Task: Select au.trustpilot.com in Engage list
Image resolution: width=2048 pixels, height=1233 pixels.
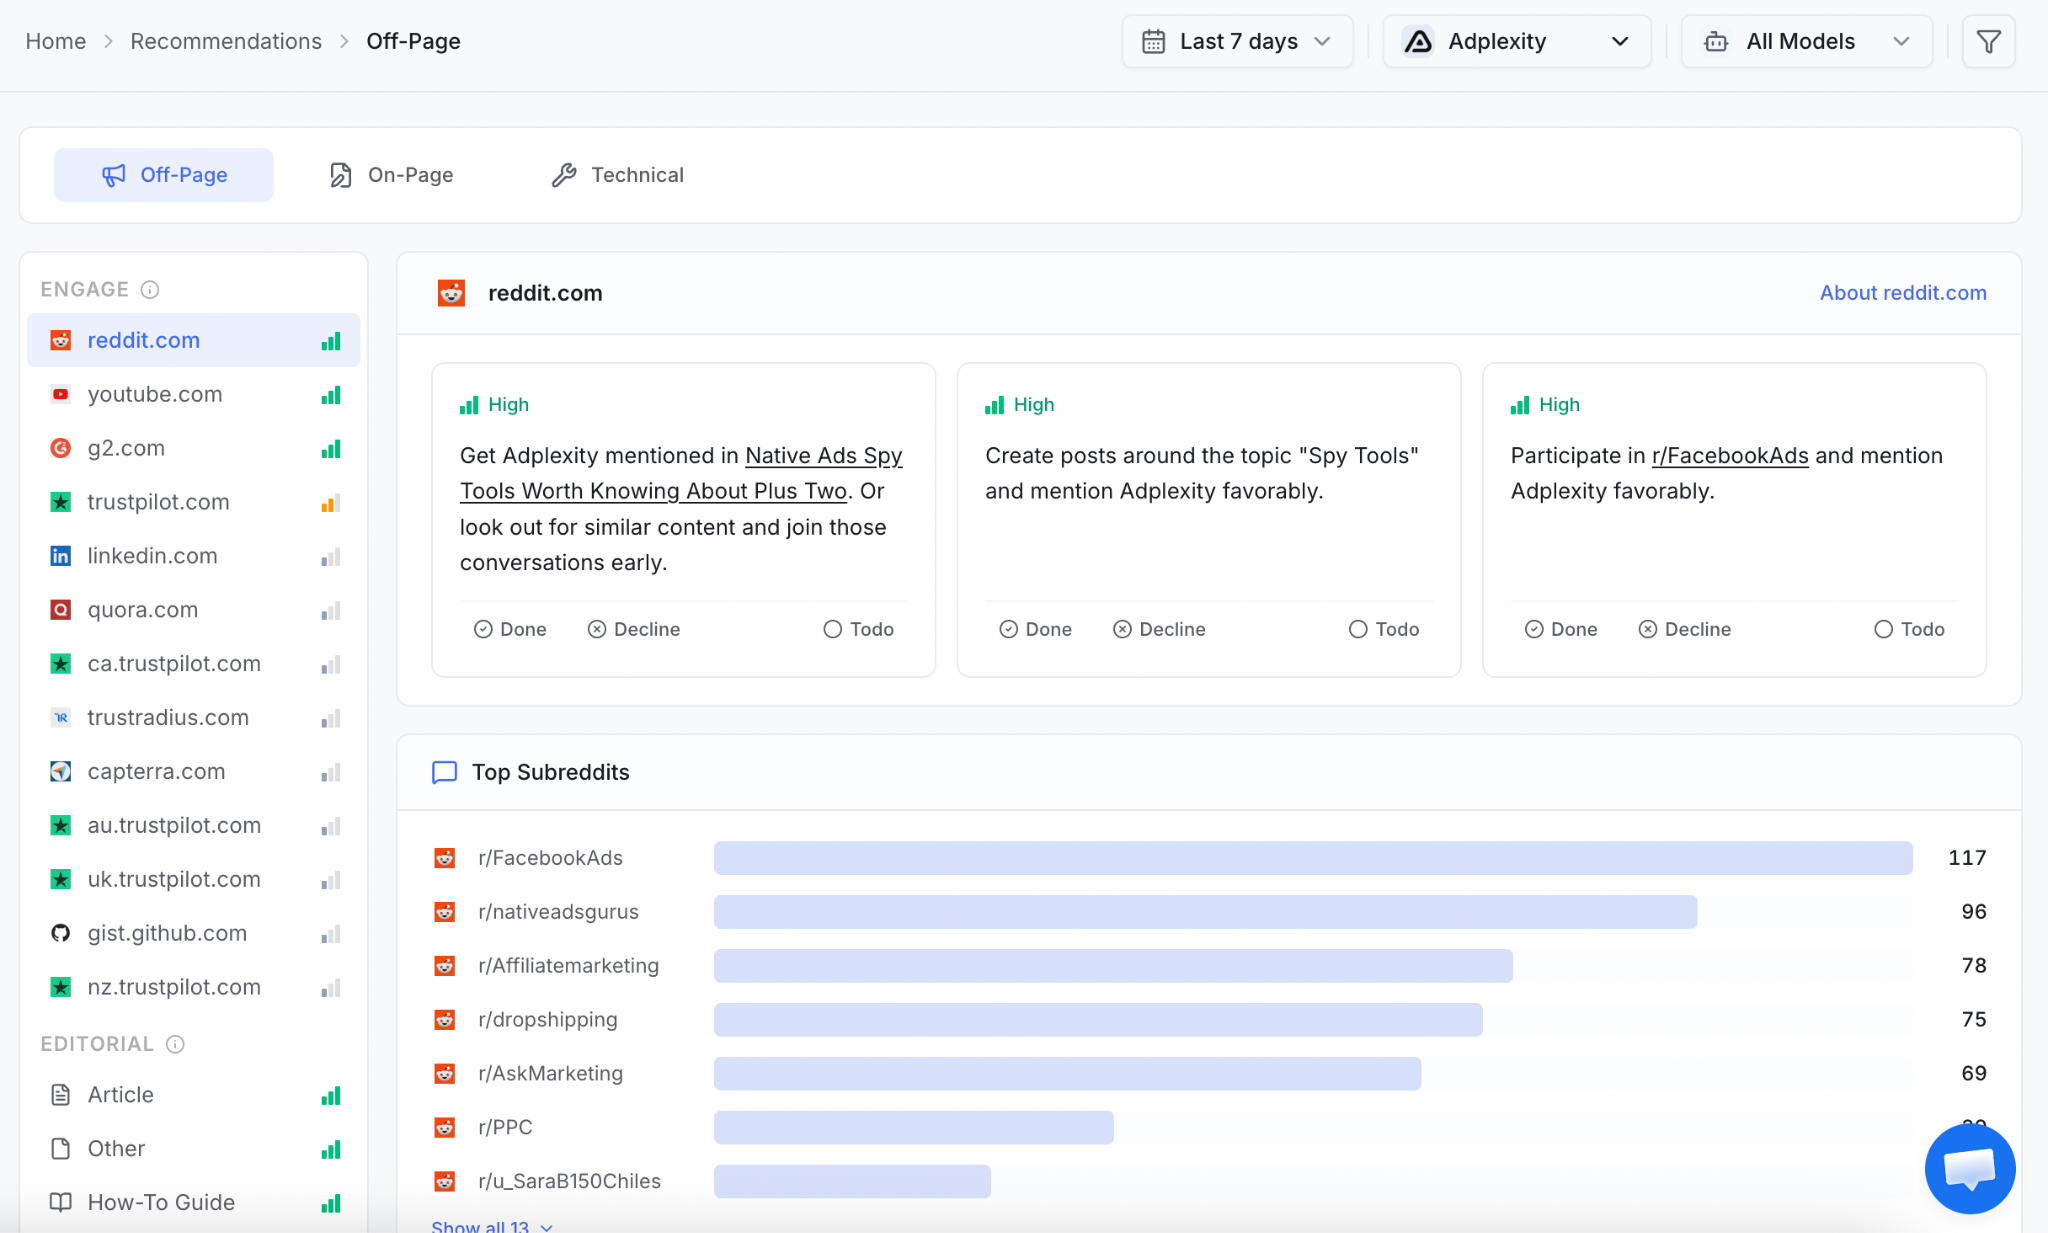Action: click(194, 826)
